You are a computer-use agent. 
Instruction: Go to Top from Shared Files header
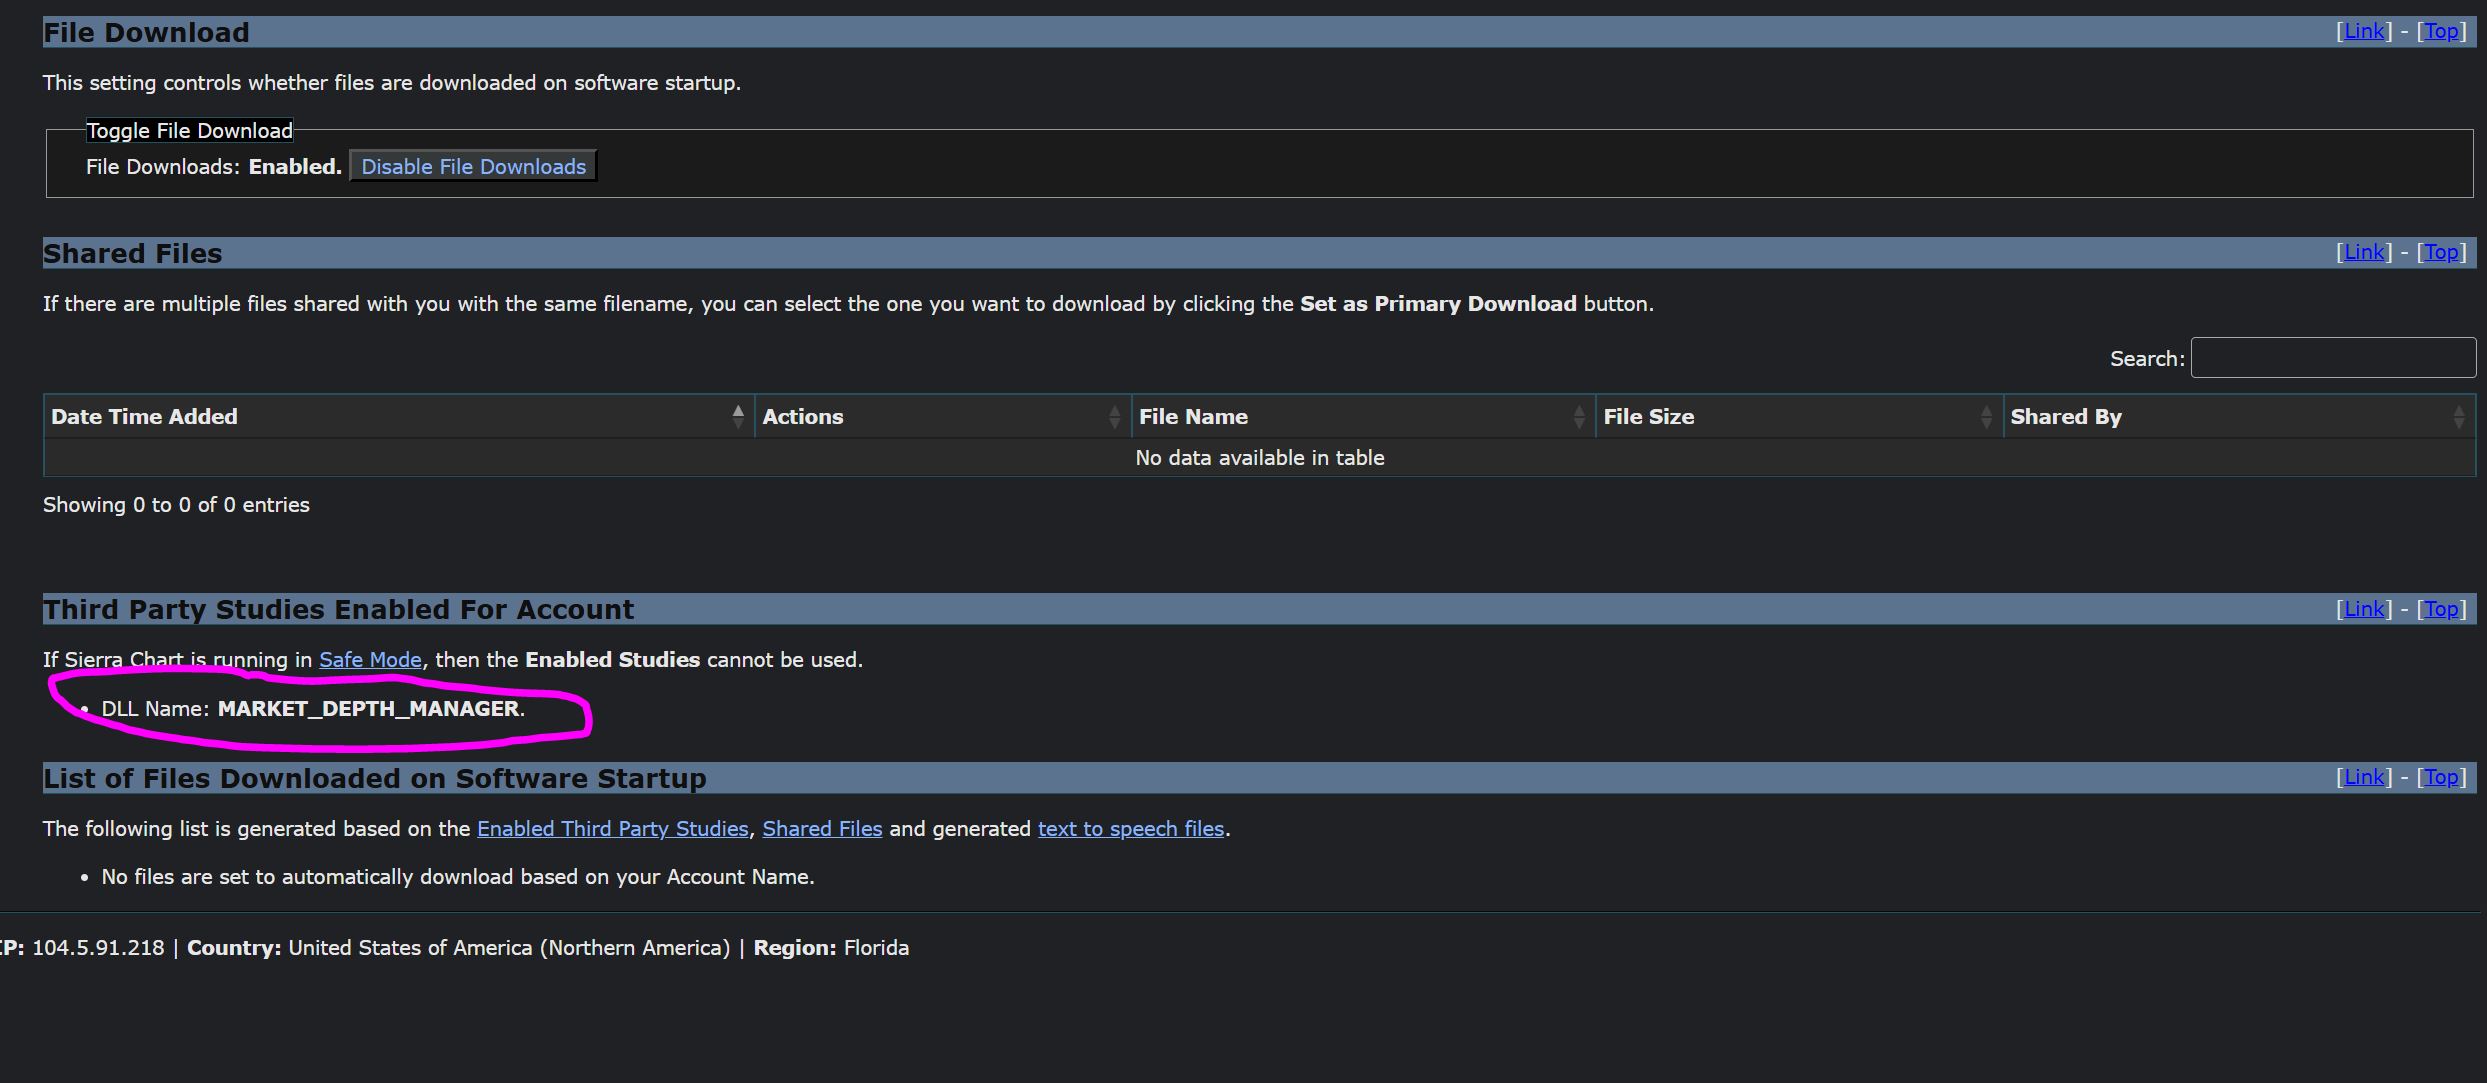2441,253
